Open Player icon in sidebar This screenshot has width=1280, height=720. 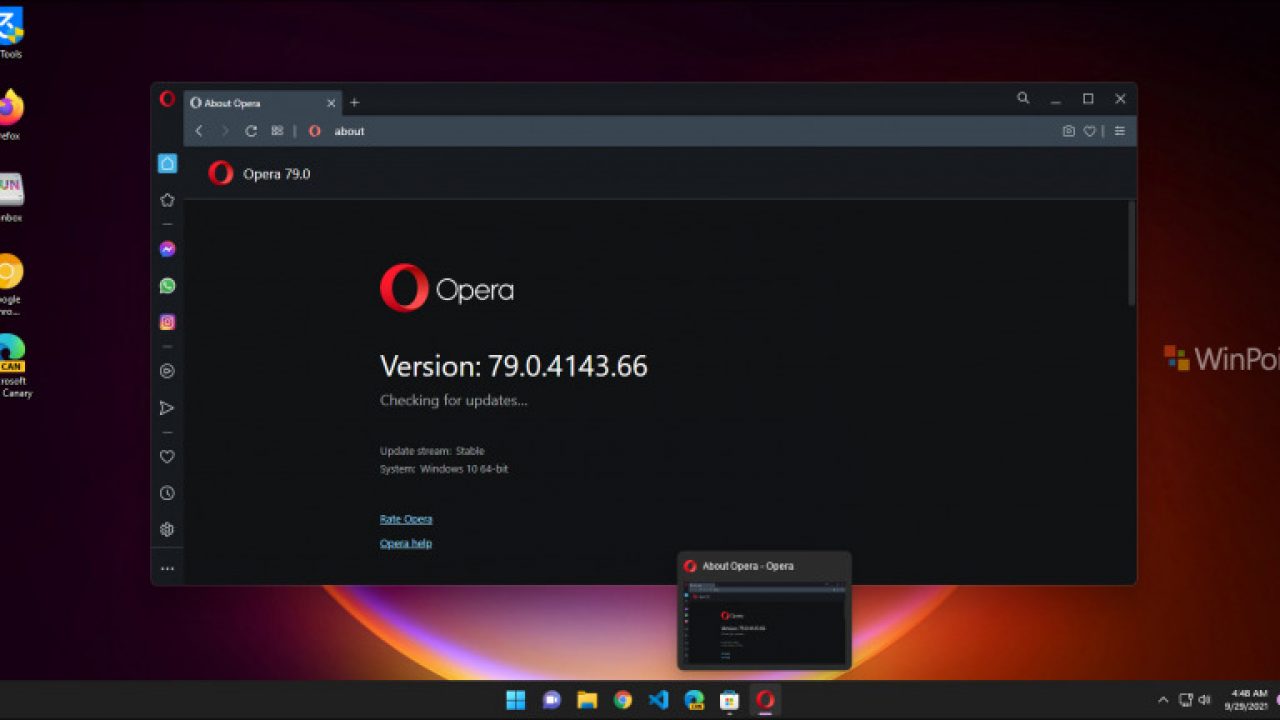coord(167,371)
